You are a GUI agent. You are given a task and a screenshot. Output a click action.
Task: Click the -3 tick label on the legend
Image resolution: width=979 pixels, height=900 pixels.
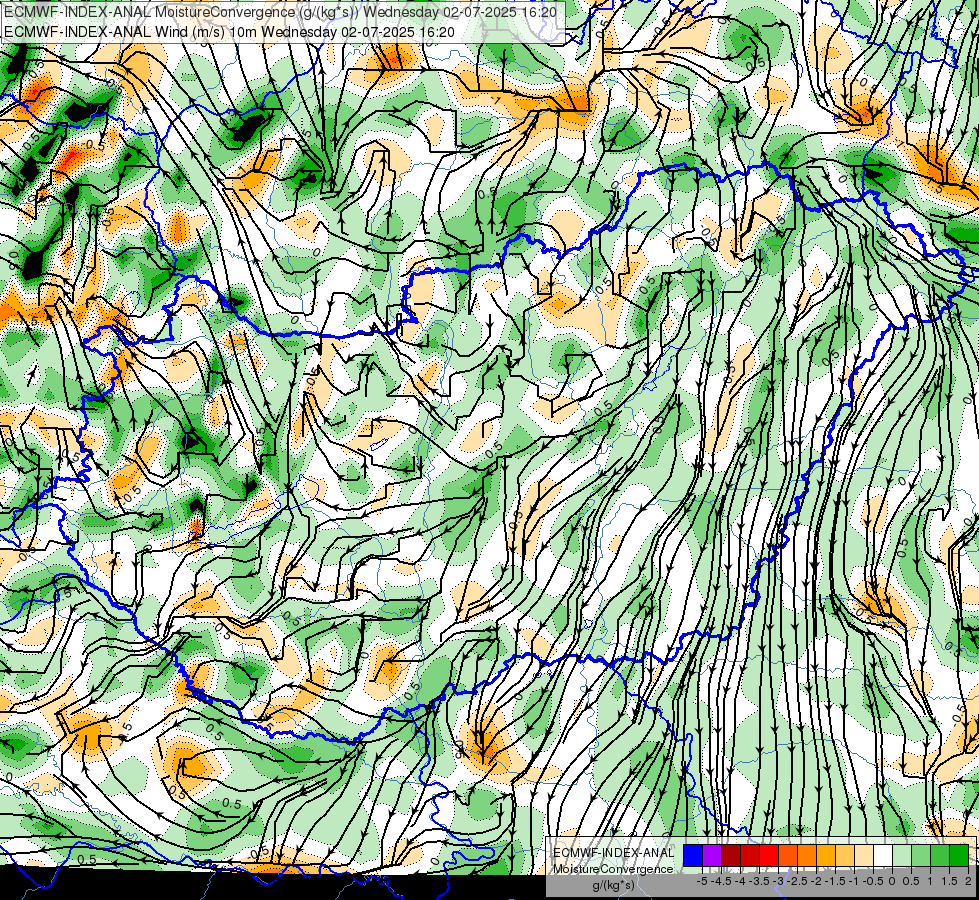(778, 881)
